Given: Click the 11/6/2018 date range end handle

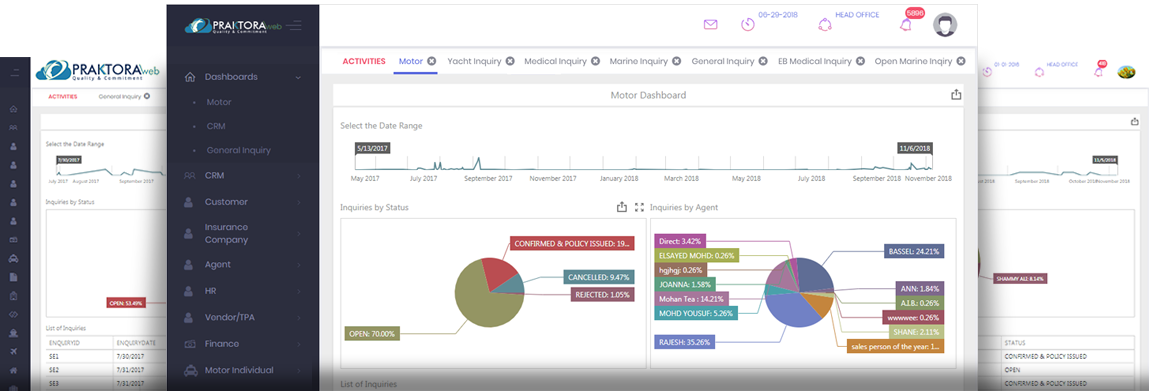Looking at the screenshot, I should [916, 148].
